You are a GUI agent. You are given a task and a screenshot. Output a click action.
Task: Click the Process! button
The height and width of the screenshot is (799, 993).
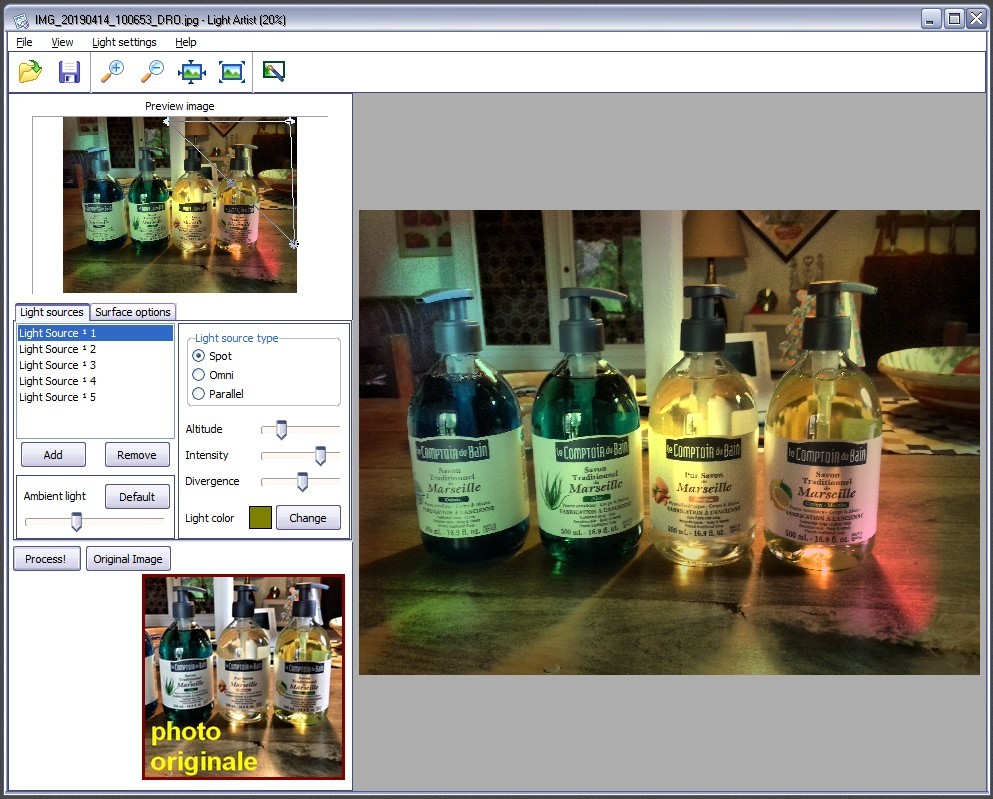46,559
